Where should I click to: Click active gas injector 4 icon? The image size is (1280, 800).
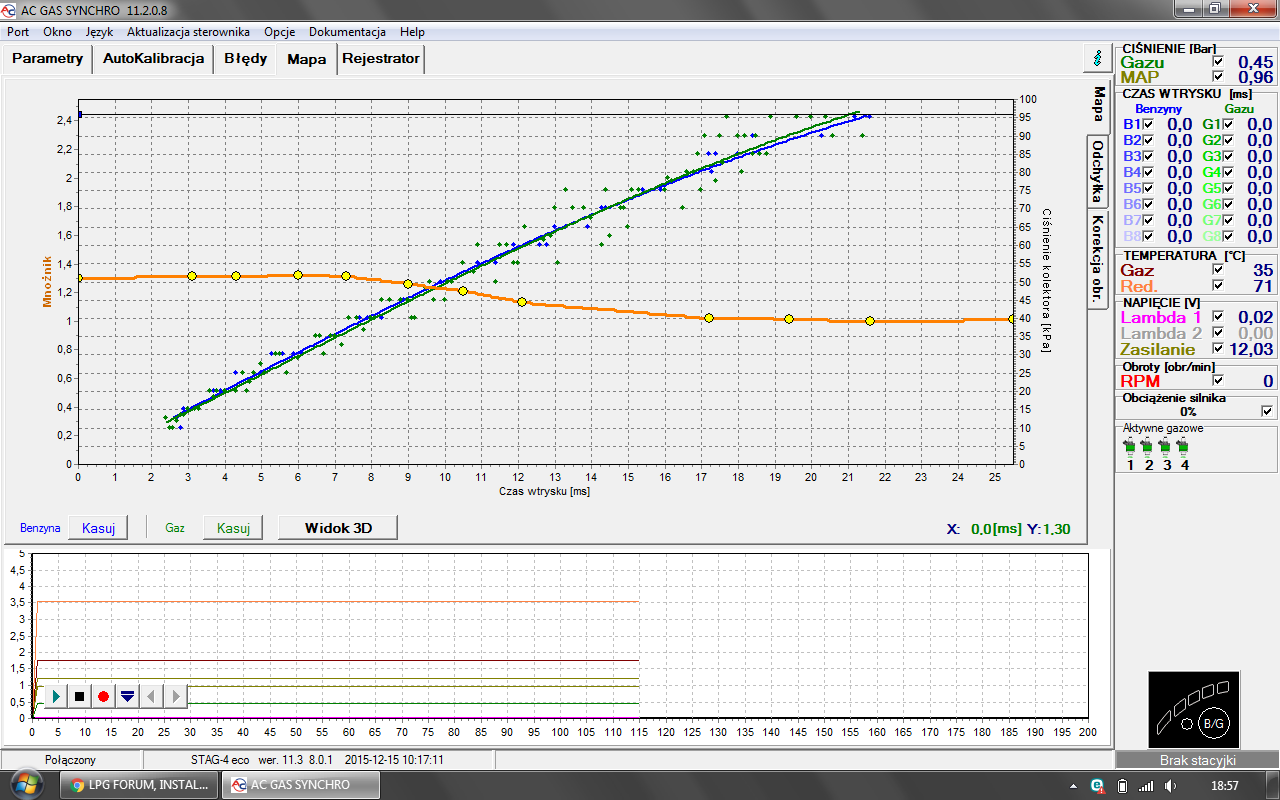[1184, 446]
